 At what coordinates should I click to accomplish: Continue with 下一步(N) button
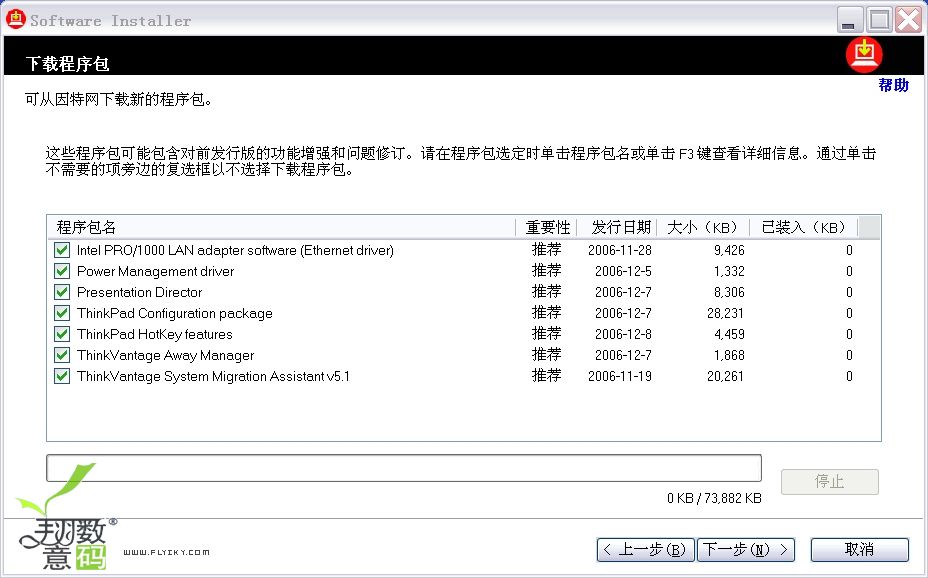pos(746,550)
